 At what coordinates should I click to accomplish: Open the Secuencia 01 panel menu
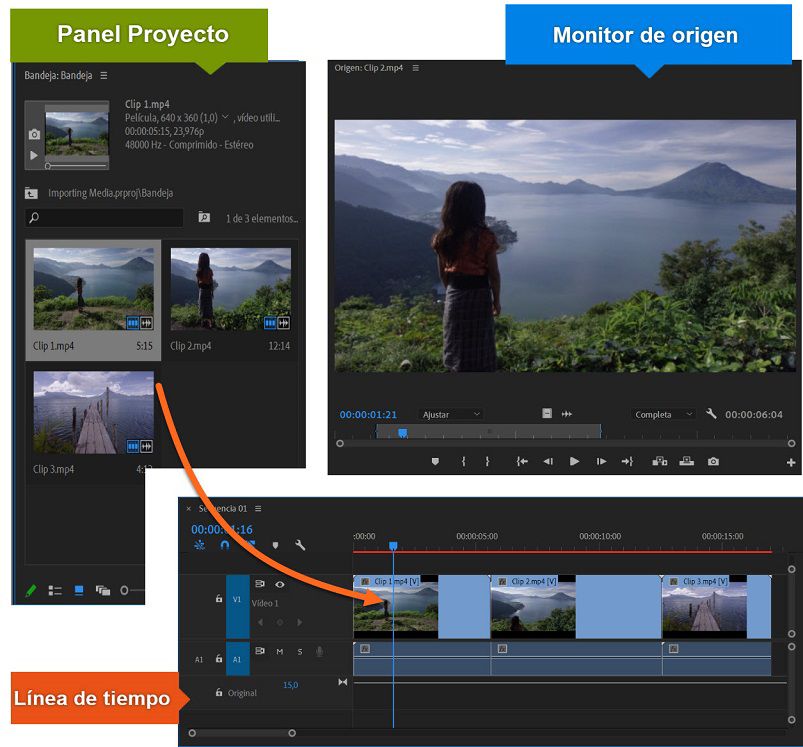tap(258, 508)
